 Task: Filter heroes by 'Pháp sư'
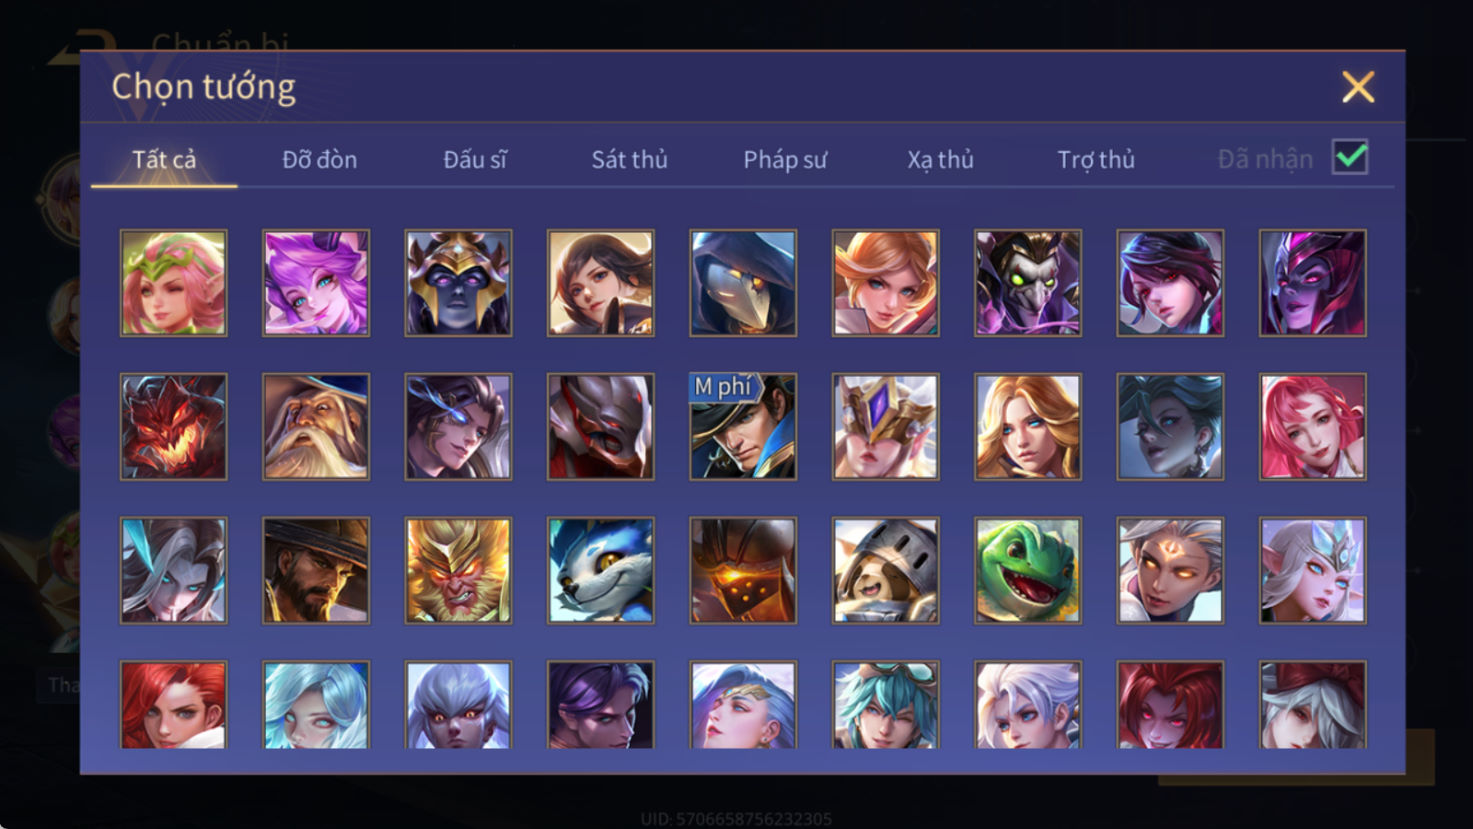coord(785,160)
